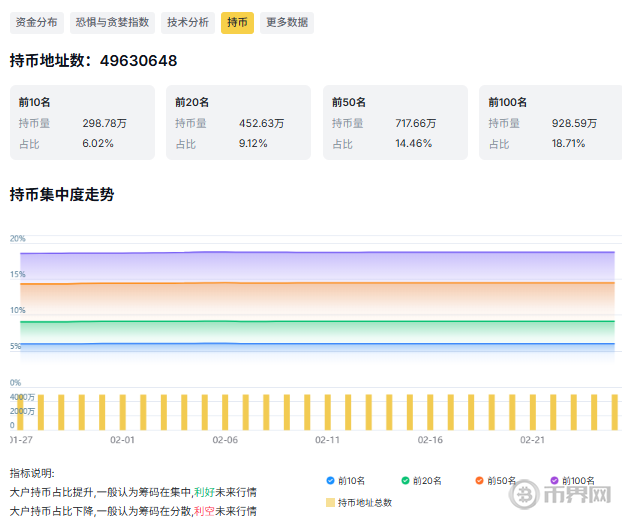Click the 9.12% share value

click(253, 144)
